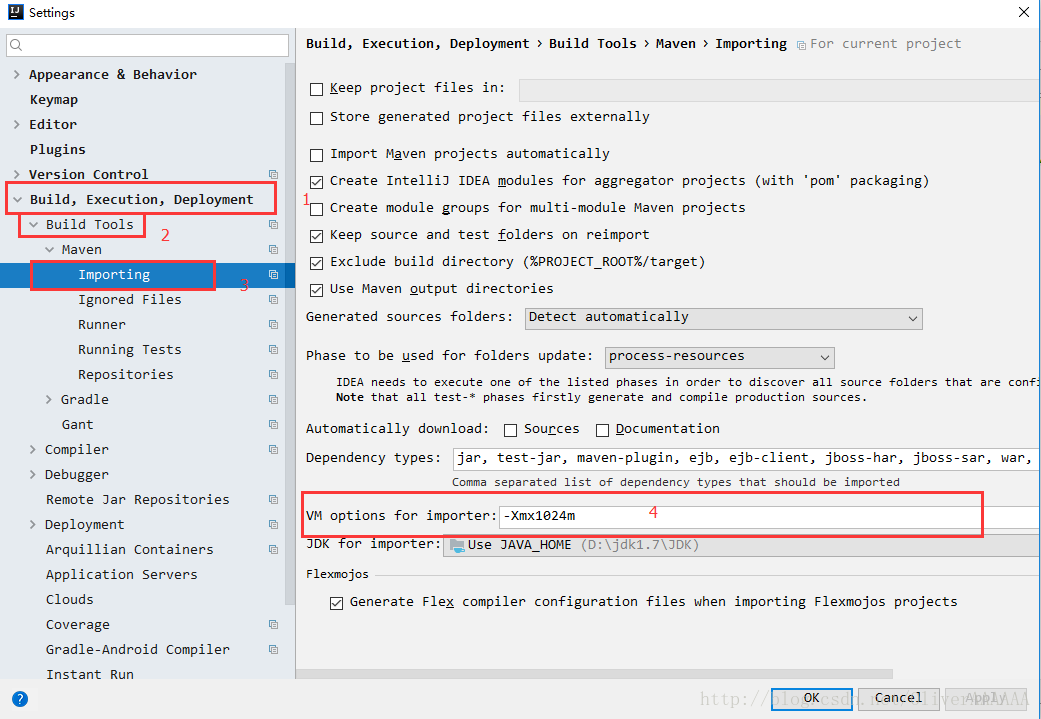Click project-level icon beside Runner

pos(273,325)
